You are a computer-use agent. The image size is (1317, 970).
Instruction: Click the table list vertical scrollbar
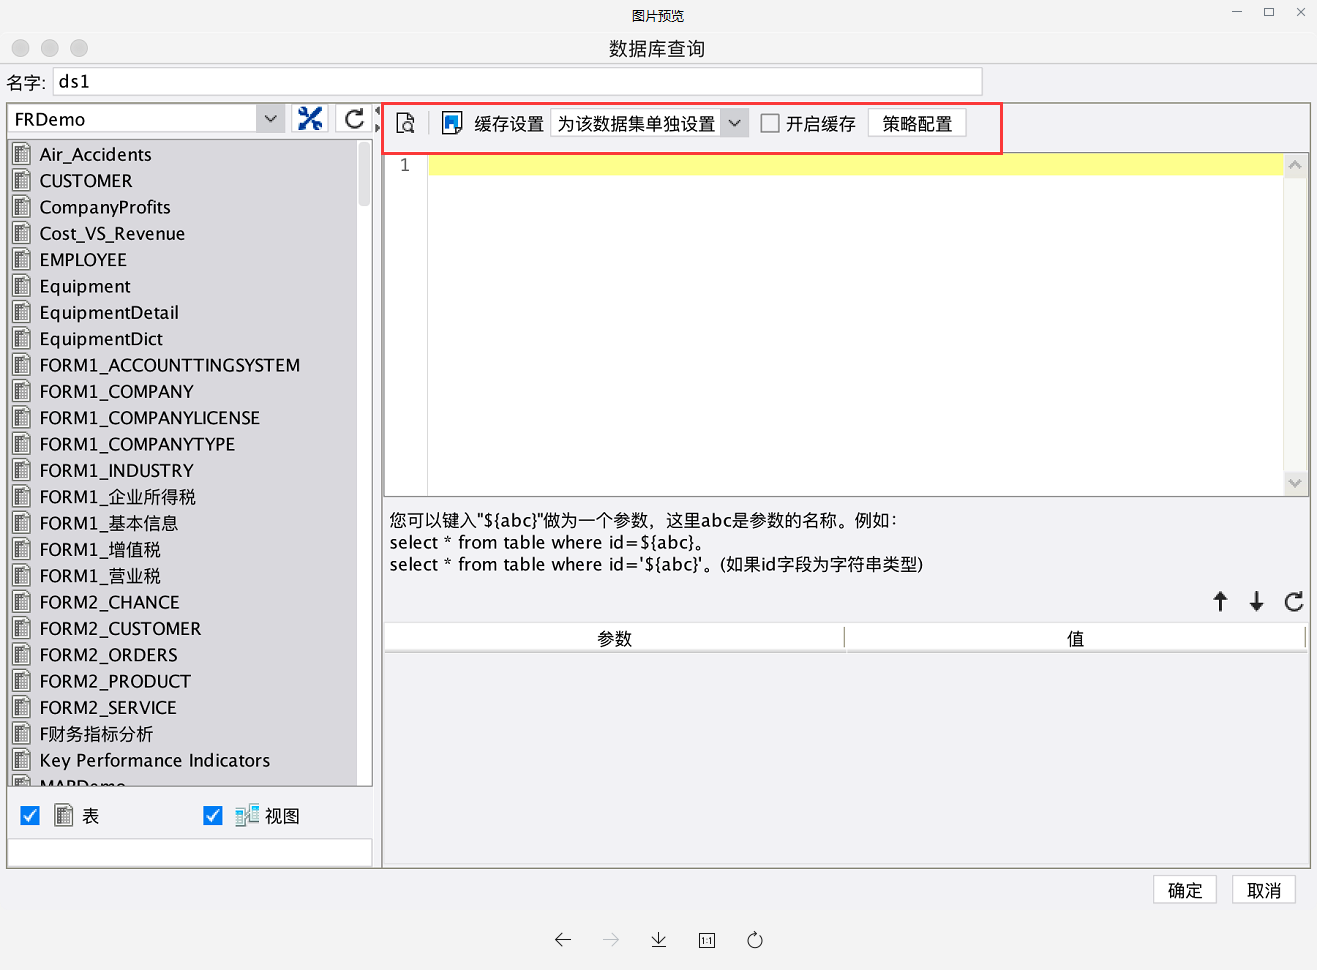click(x=364, y=172)
